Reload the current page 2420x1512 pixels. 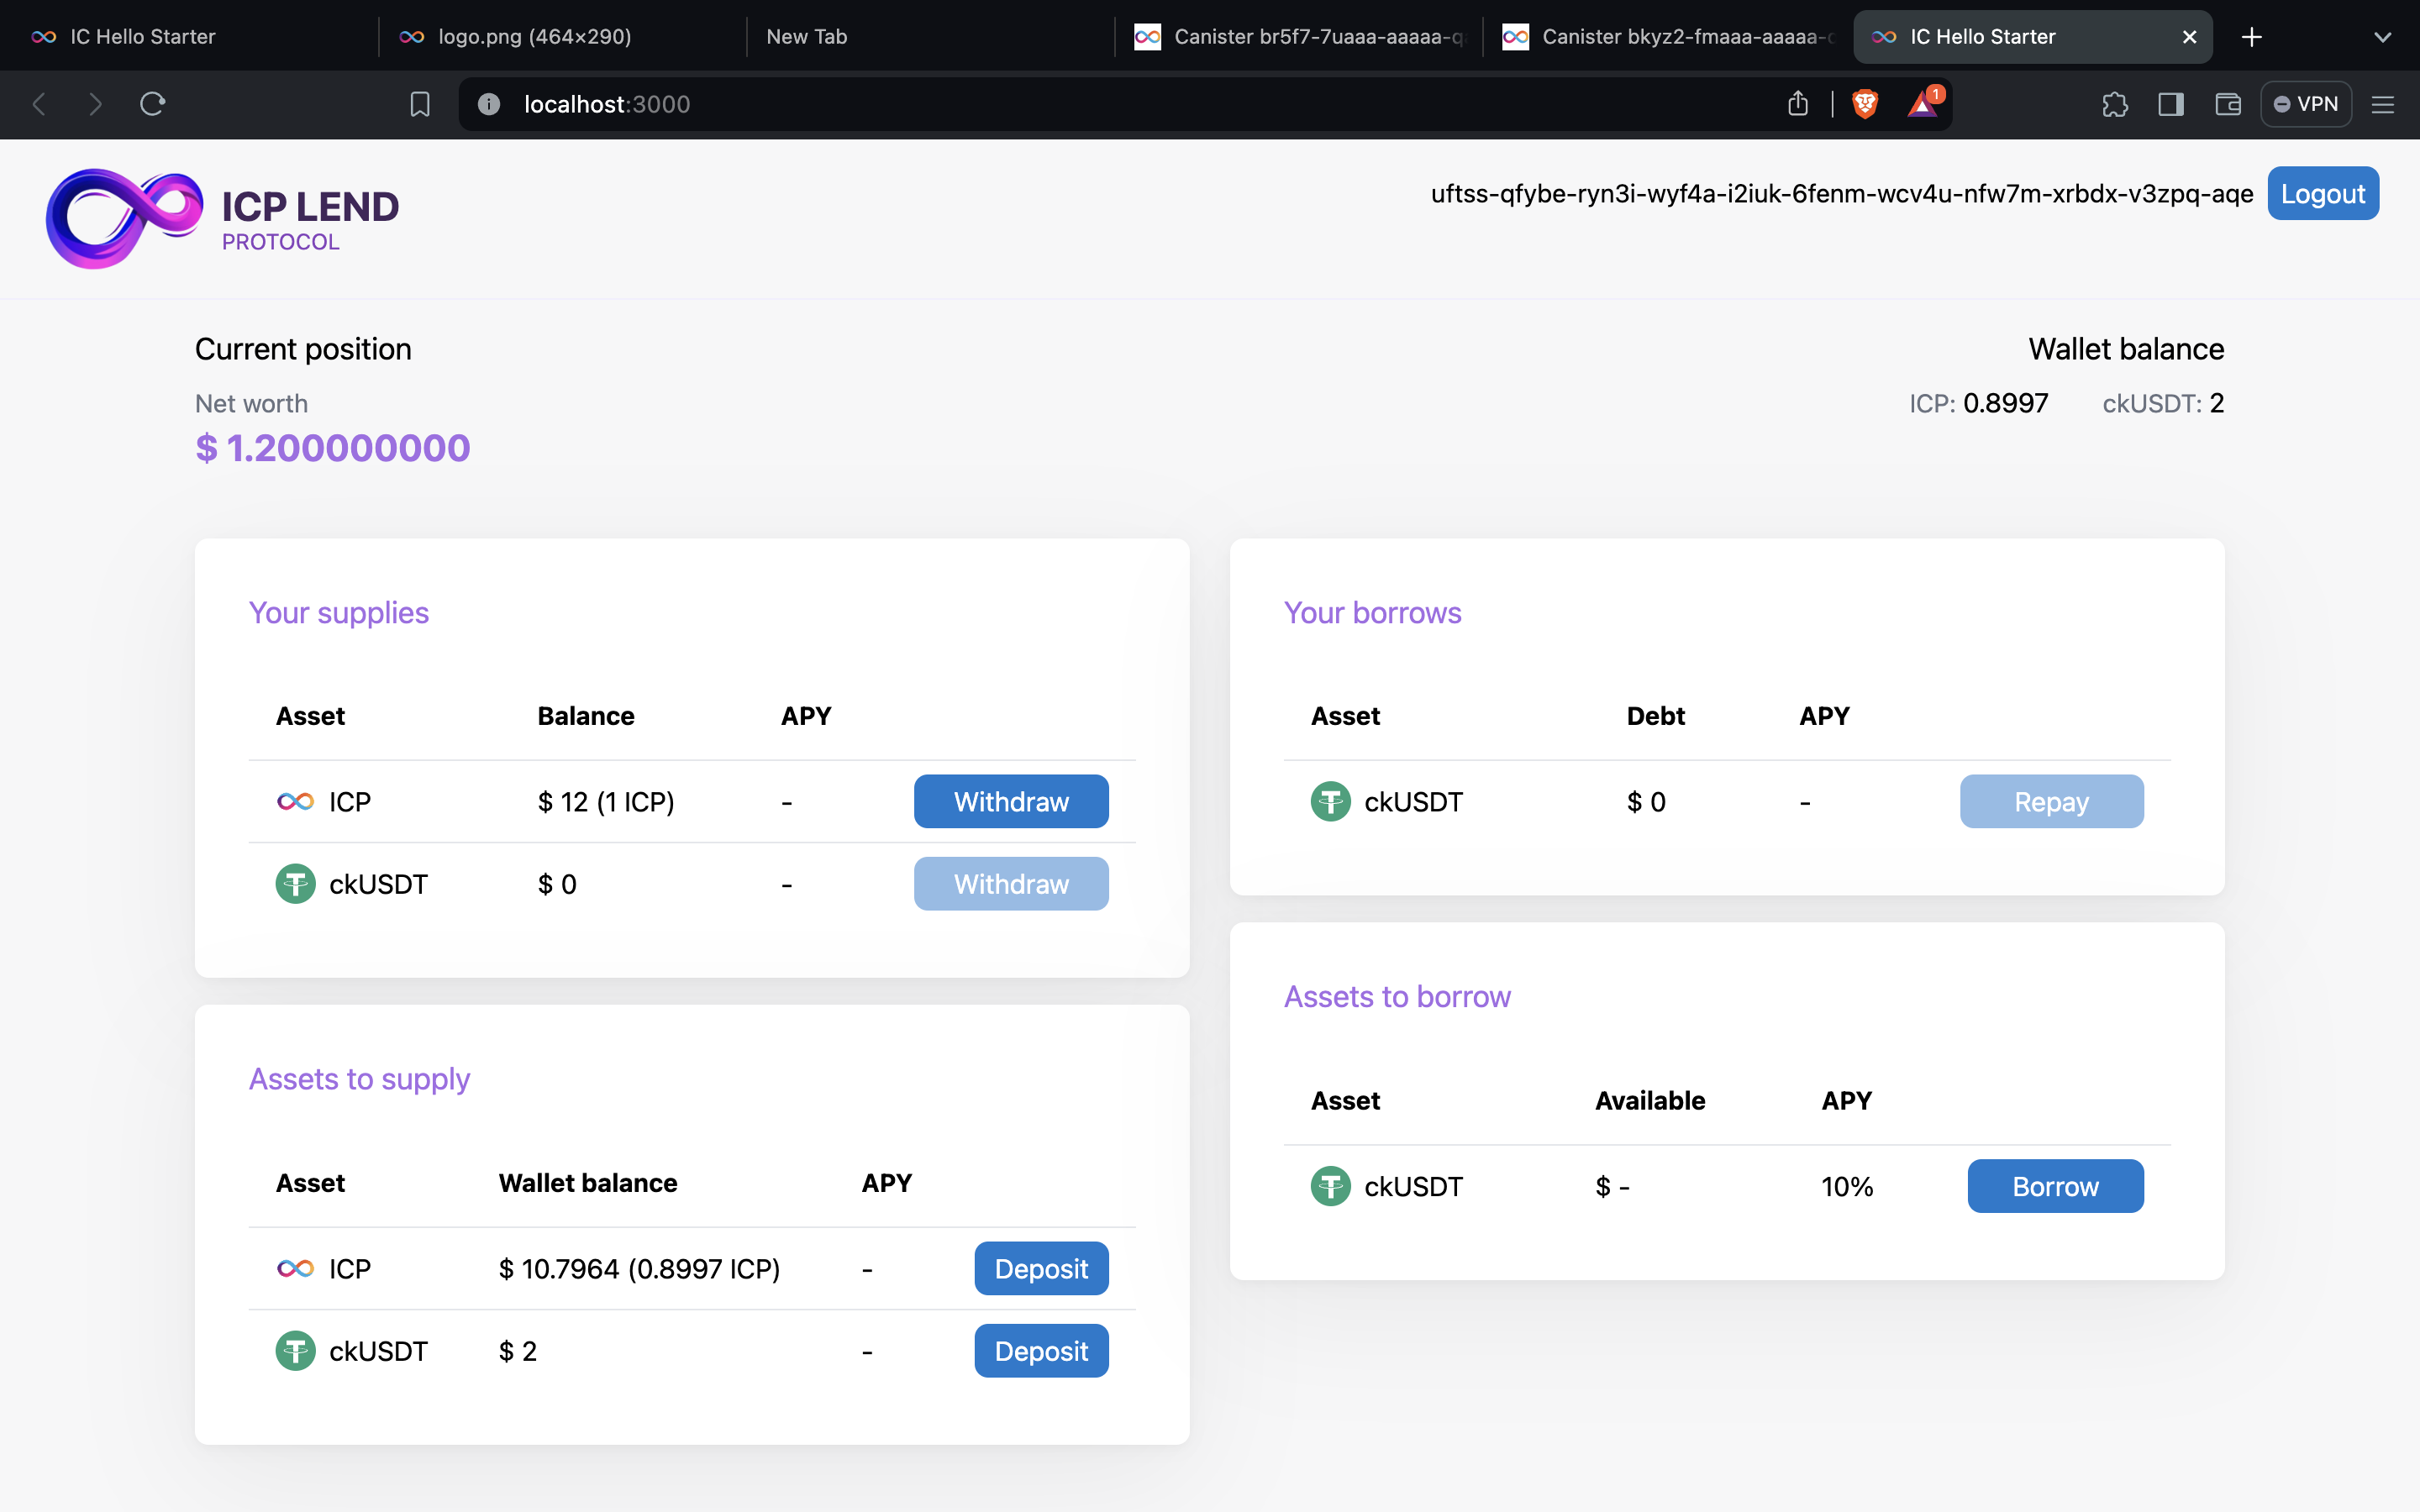152,104
